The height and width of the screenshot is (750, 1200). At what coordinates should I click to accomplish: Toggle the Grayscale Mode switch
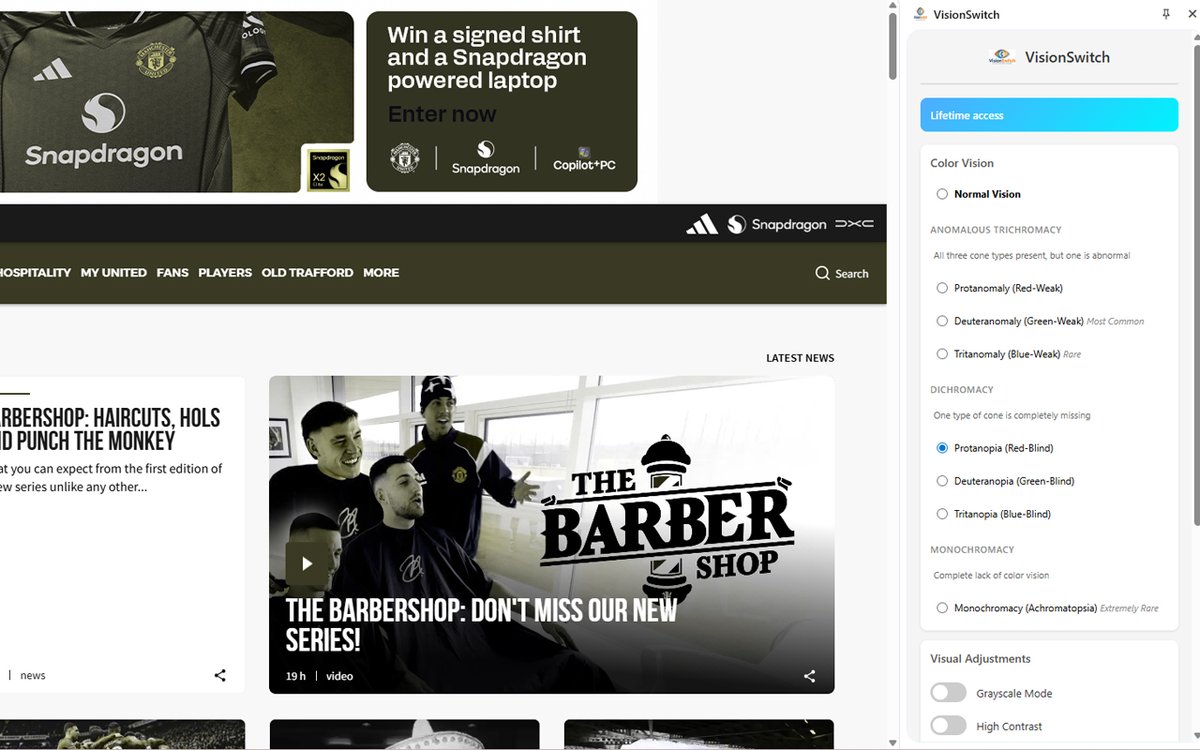pyautogui.click(x=948, y=693)
